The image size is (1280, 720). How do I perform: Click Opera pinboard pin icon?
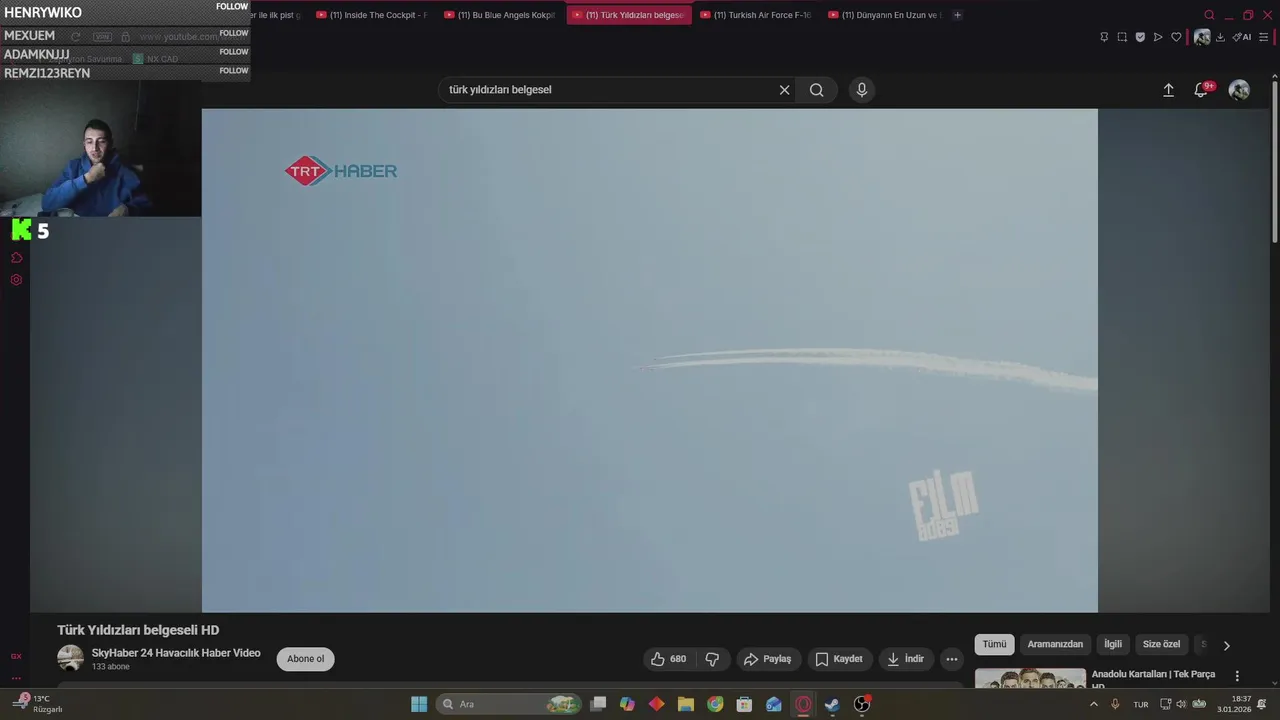[1104, 37]
